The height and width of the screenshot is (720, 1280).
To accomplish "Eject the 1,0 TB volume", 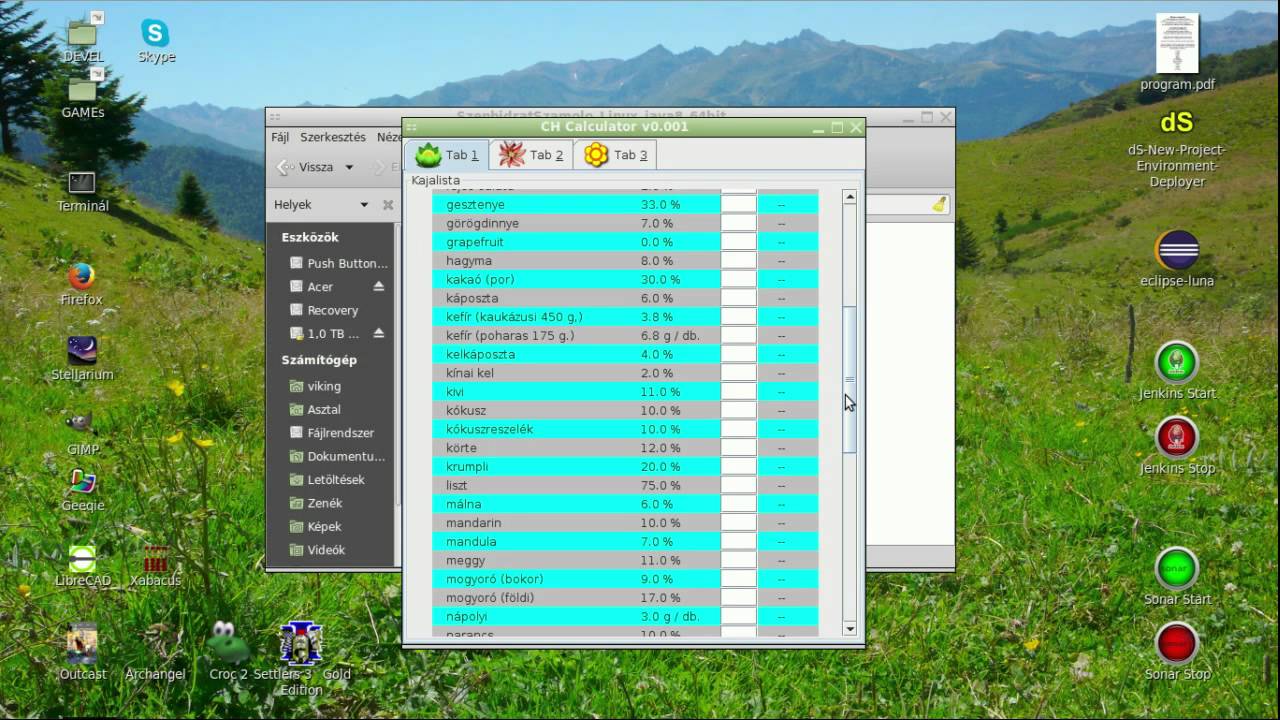I will coord(379,333).
